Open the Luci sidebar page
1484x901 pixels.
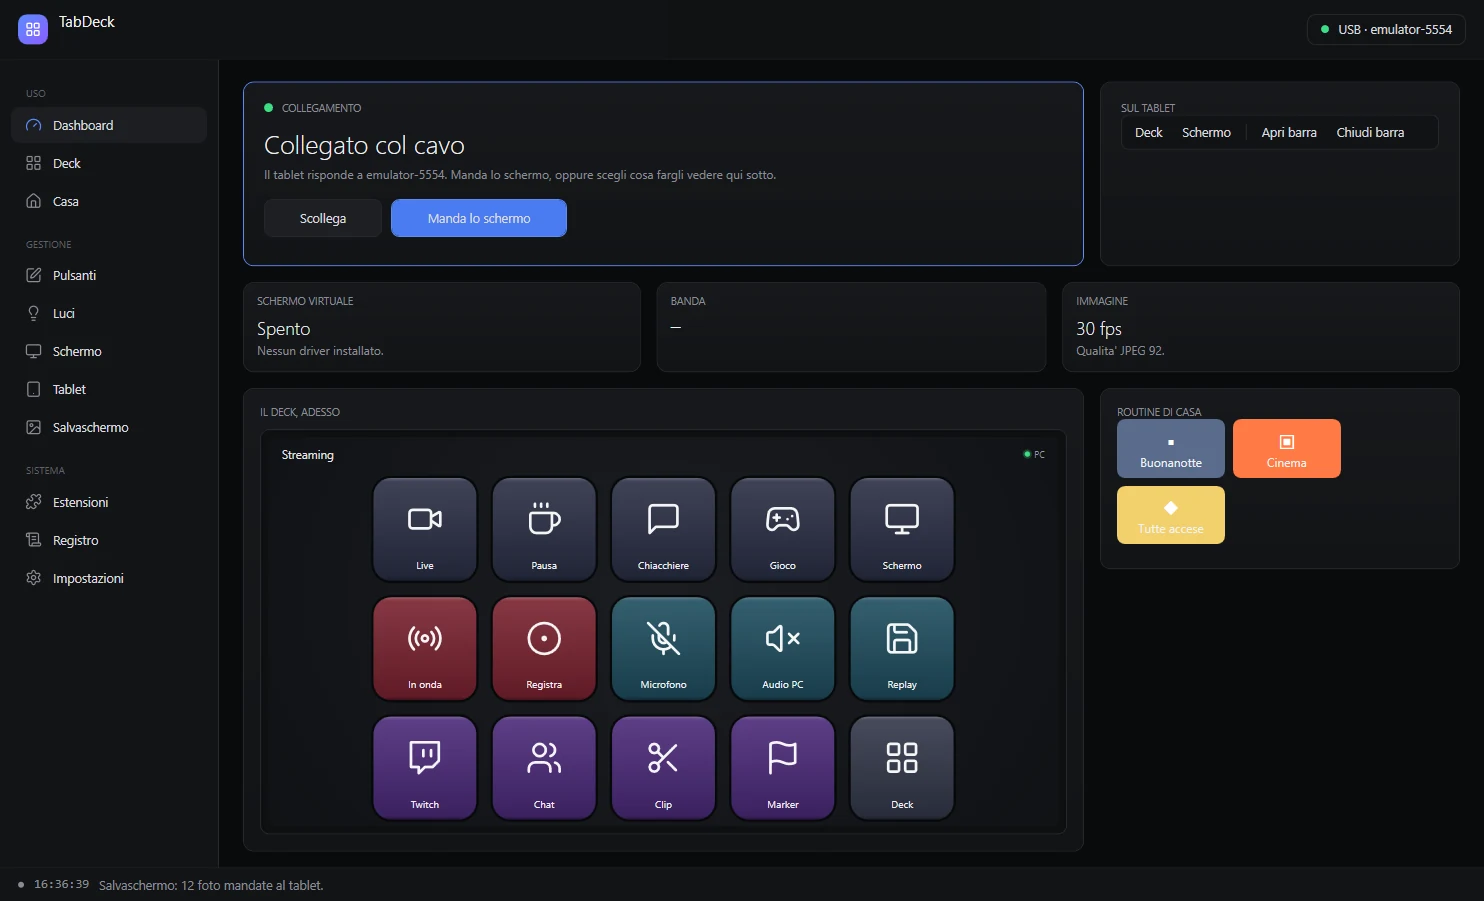coord(109,313)
